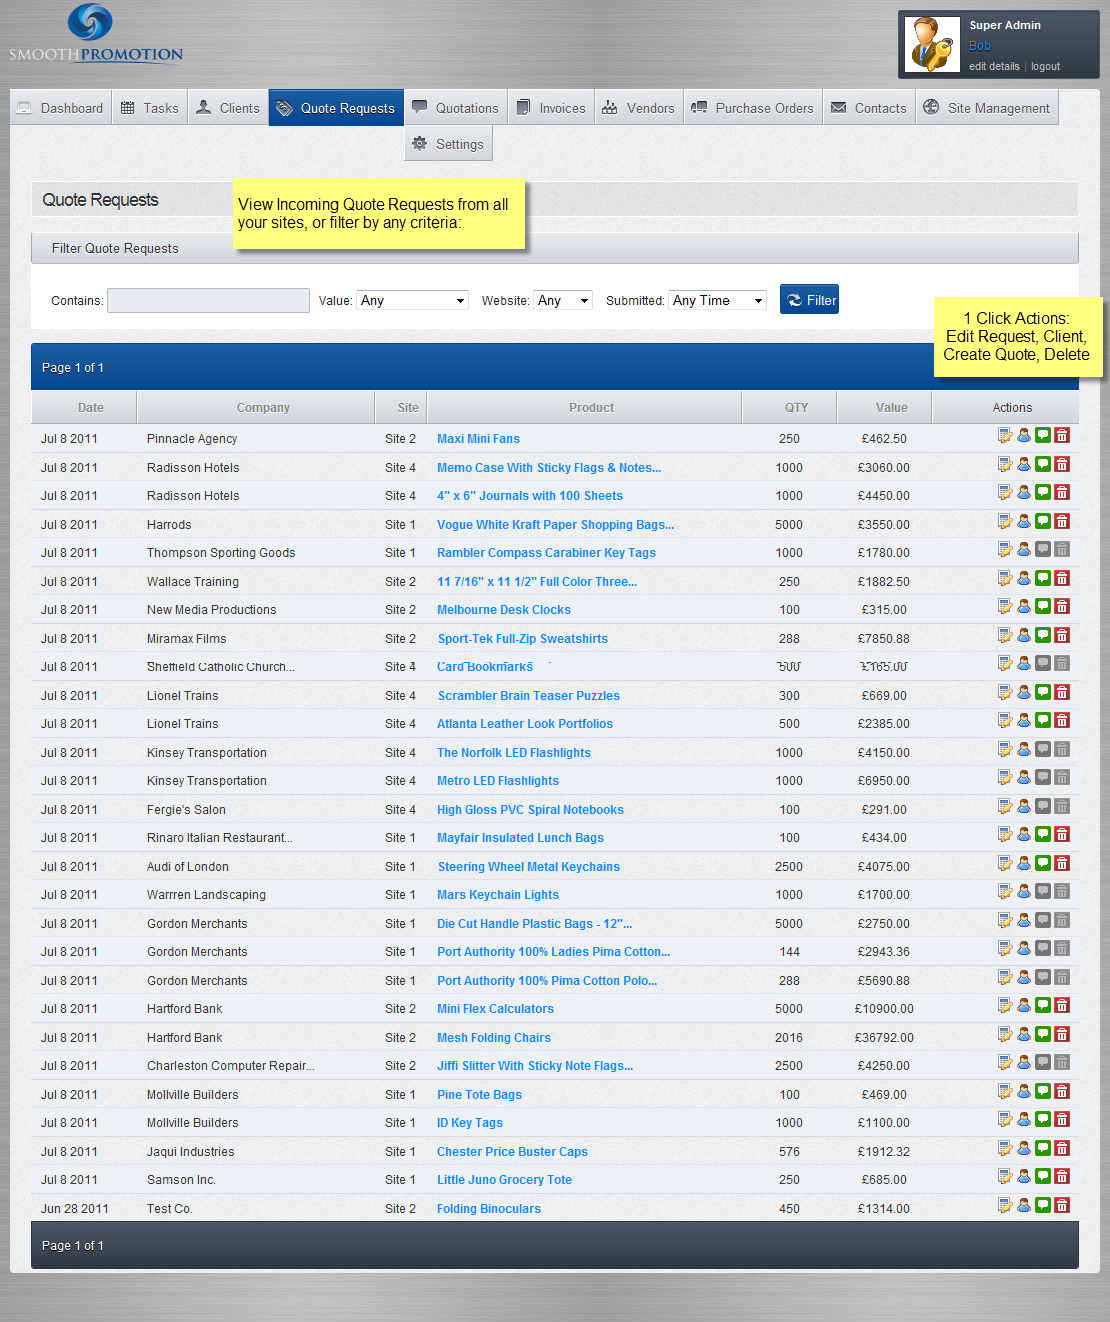This screenshot has width=1110, height=1322.
Task: Open the Site Management tab
Action: (x=986, y=108)
